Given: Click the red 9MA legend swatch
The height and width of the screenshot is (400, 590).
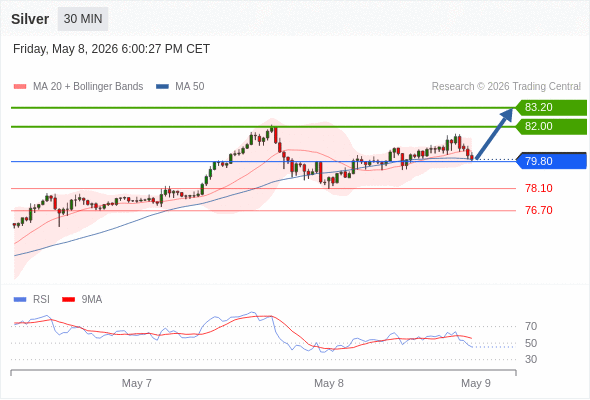Looking at the screenshot, I should (x=68, y=300).
